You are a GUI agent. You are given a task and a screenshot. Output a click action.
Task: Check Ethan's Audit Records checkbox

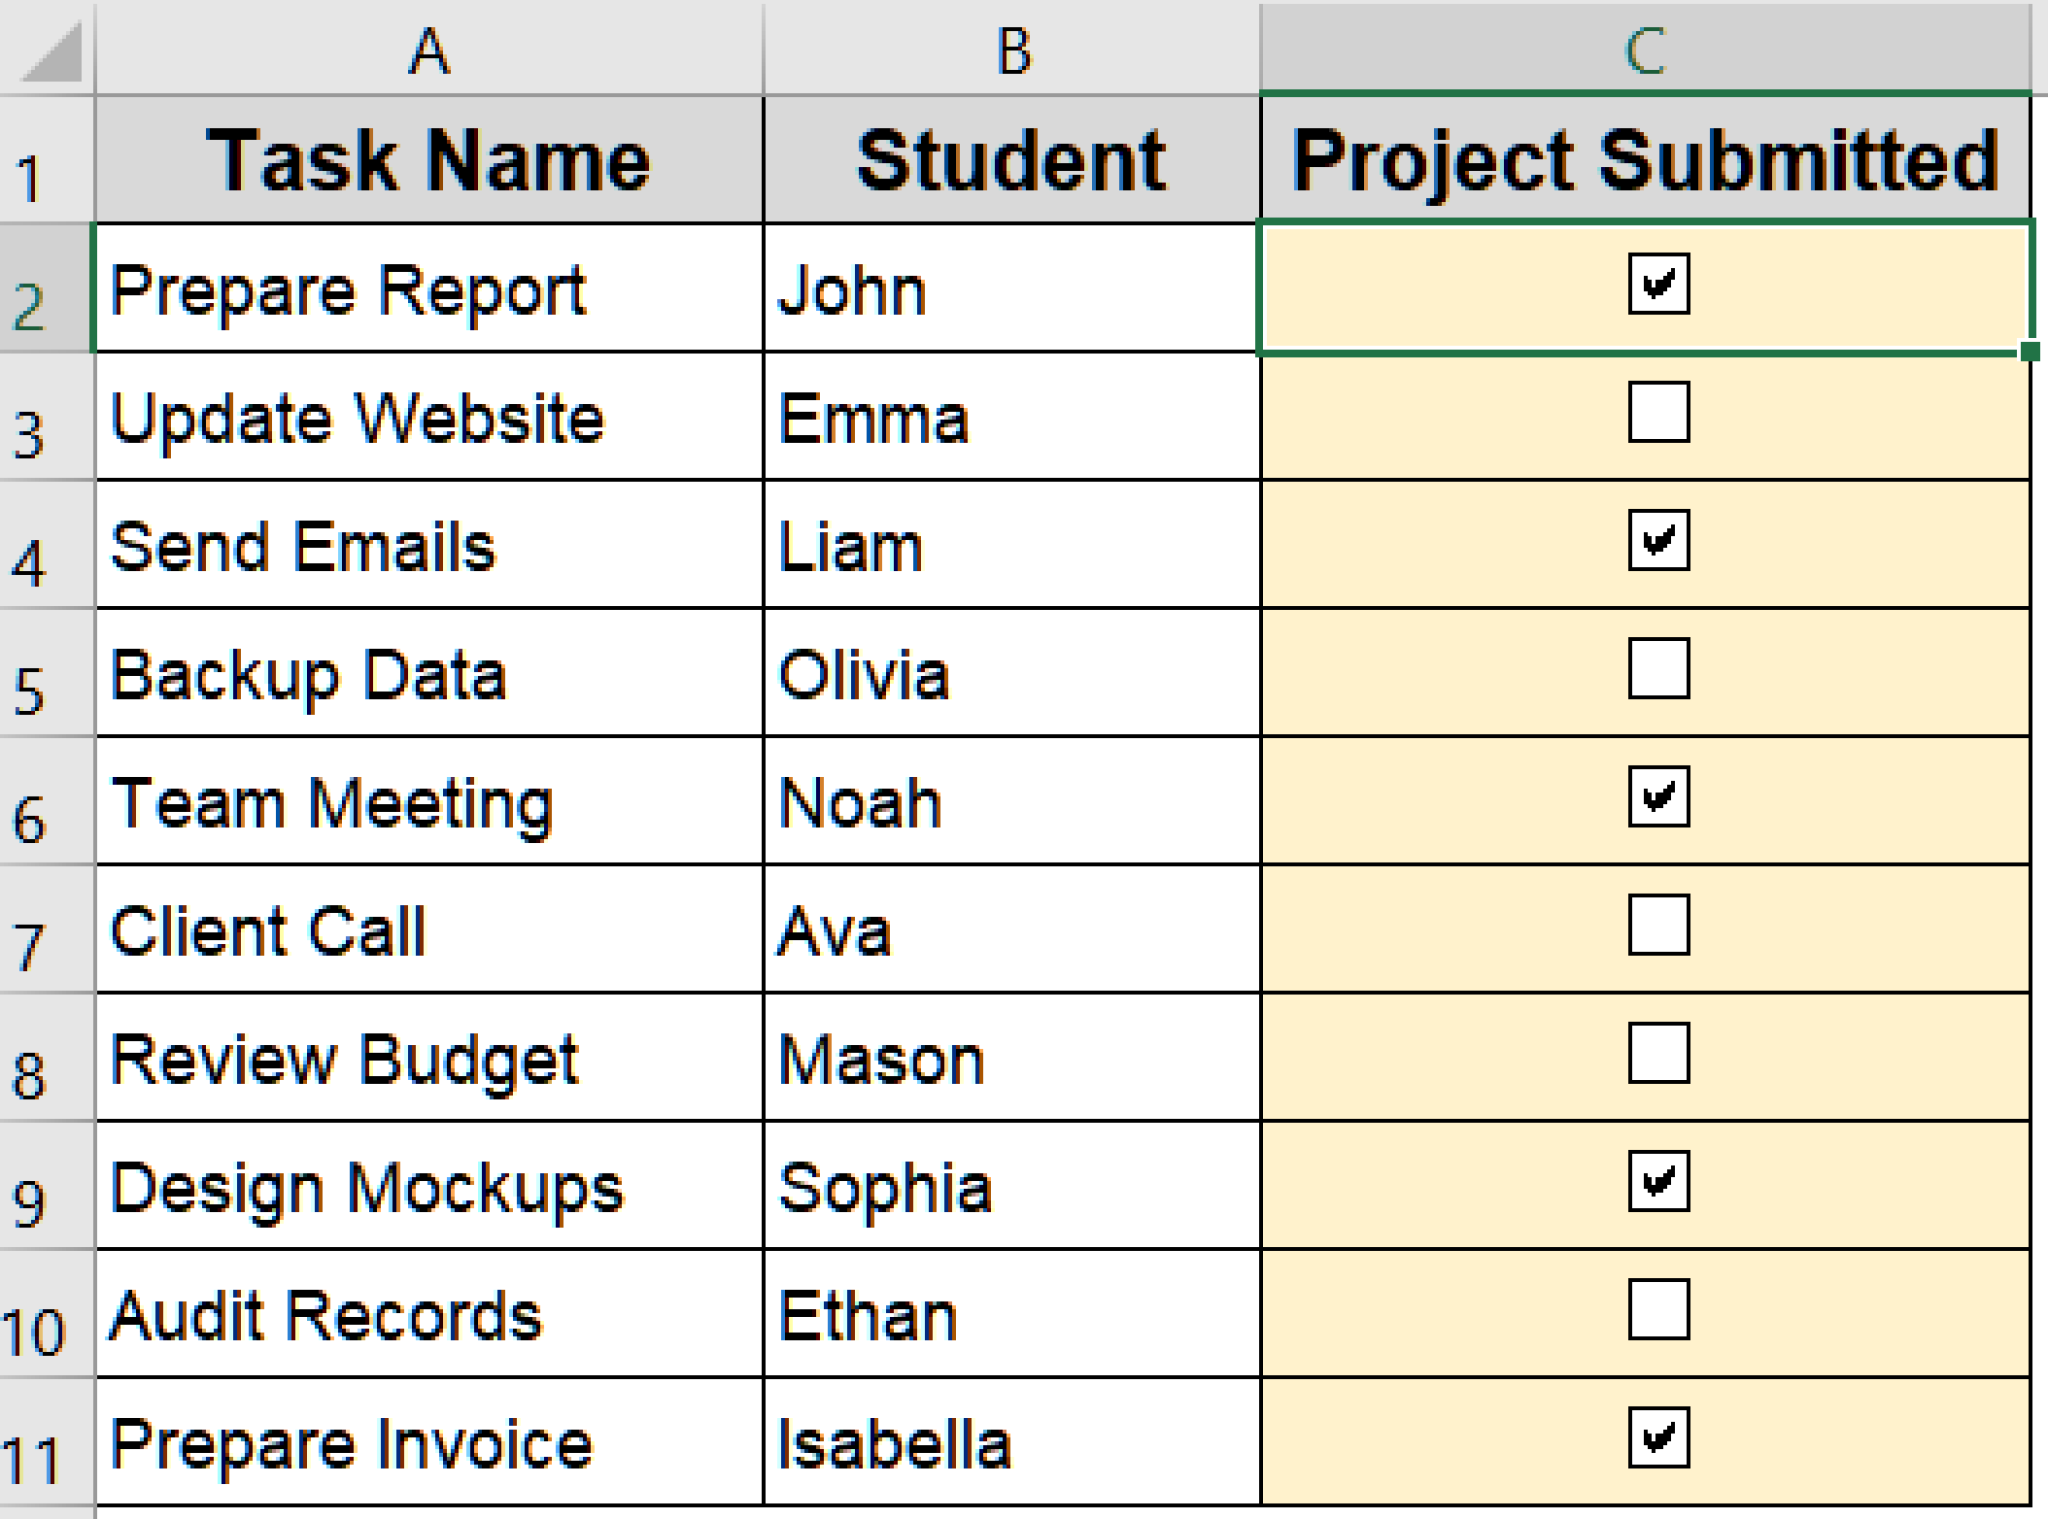point(1658,1309)
